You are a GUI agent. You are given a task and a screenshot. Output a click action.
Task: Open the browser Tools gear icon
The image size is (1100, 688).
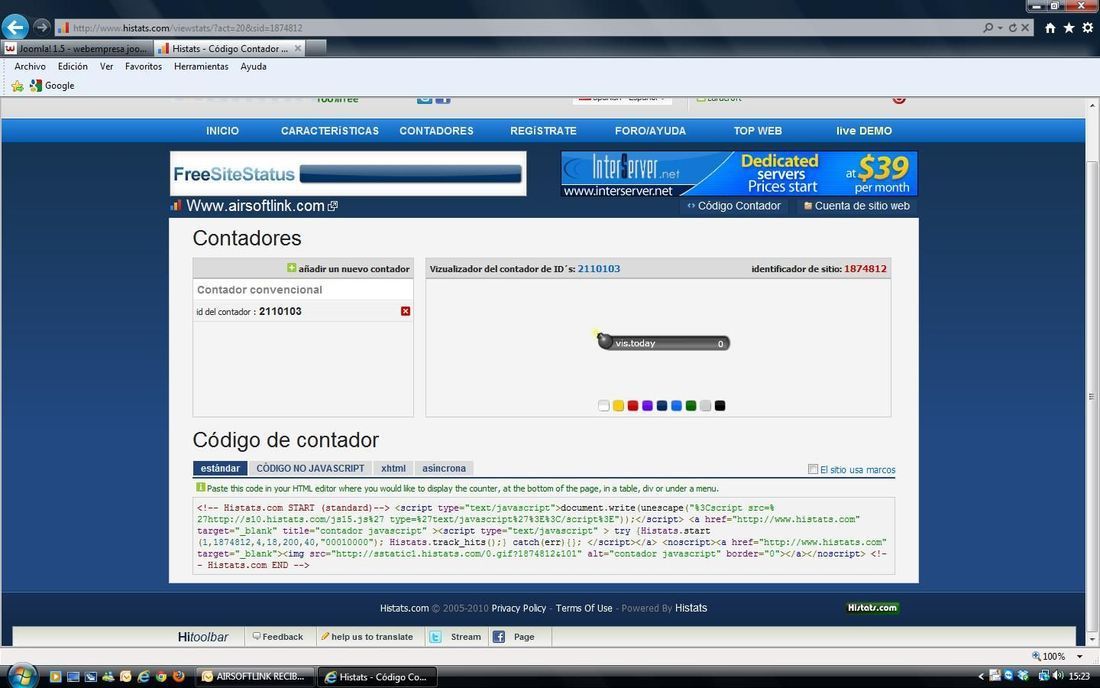pos(1087,28)
